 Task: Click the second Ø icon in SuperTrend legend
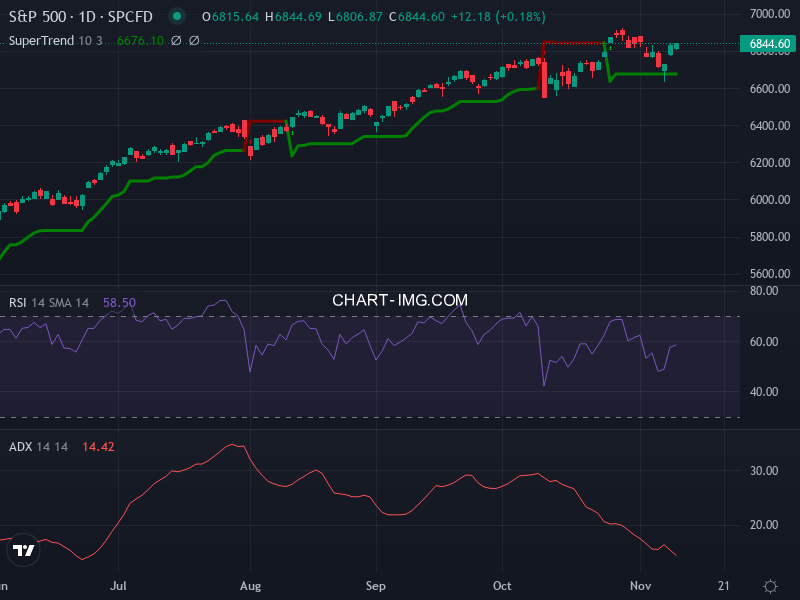tap(194, 41)
